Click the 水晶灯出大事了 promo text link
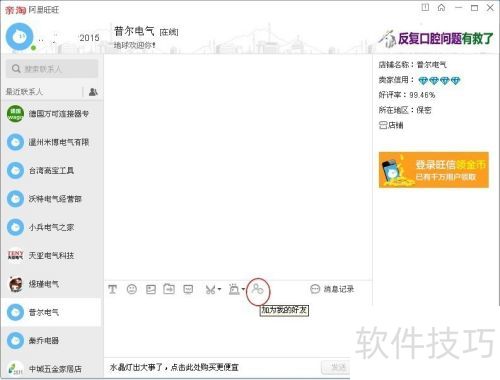 (x=174, y=367)
